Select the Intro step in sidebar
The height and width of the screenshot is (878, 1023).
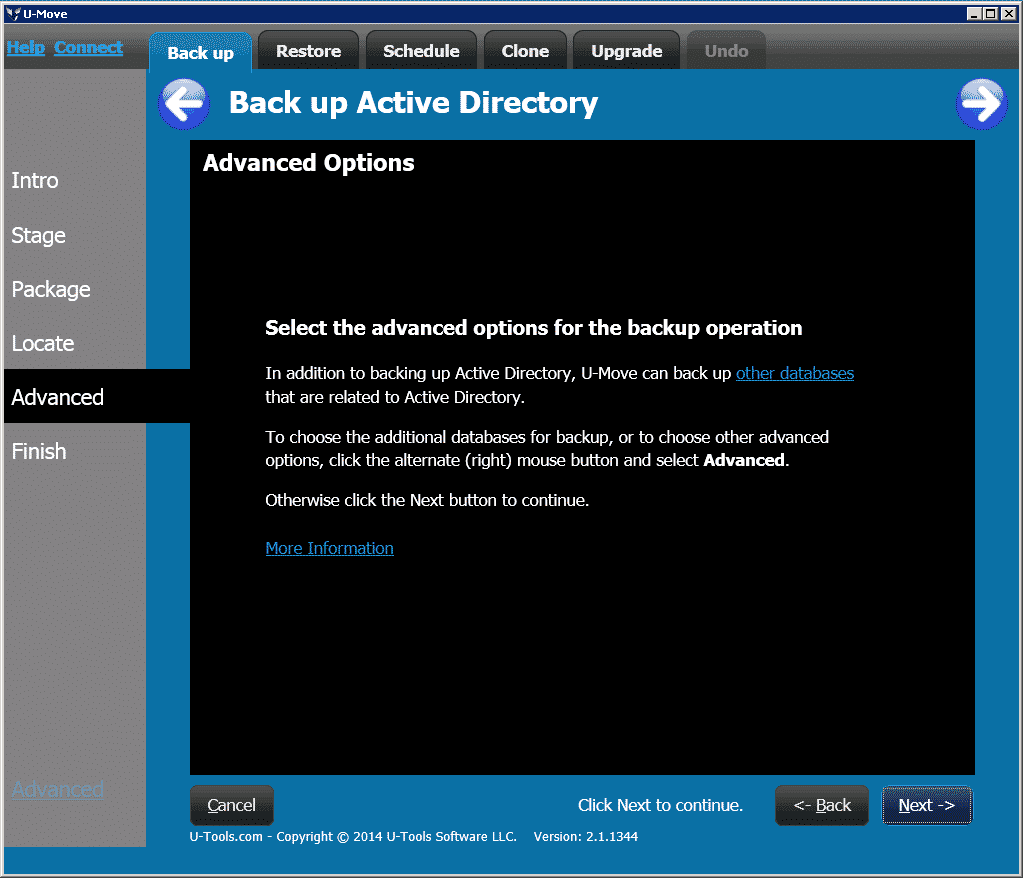[35, 181]
